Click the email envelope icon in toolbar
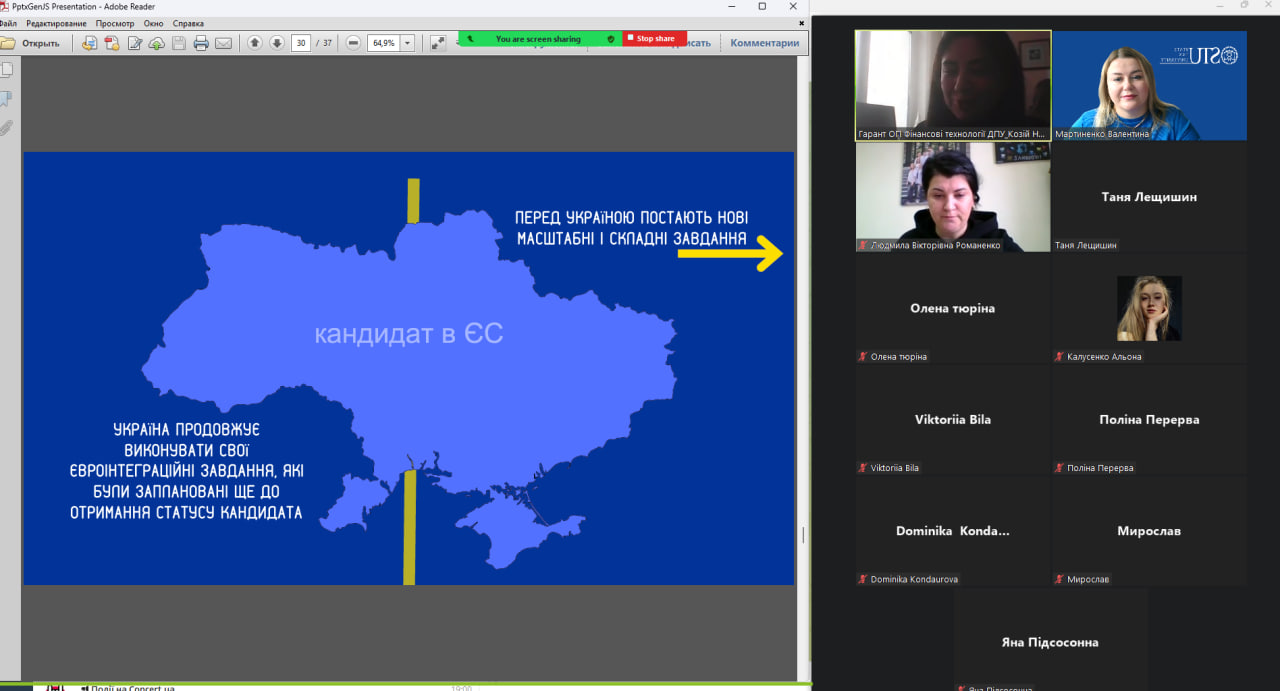1280x691 pixels. [x=224, y=43]
